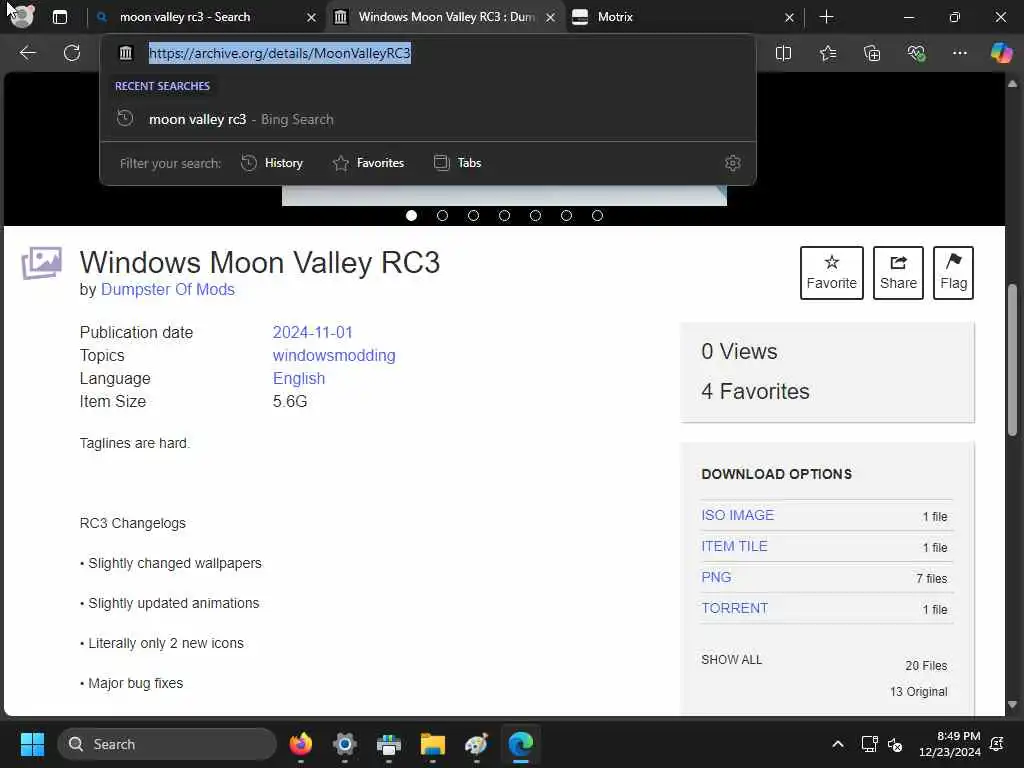Open the English language link
The width and height of the screenshot is (1024, 768).
(298, 379)
